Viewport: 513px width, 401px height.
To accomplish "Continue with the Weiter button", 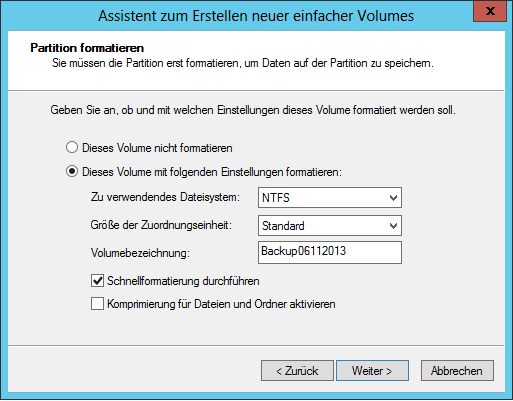I will 372,370.
